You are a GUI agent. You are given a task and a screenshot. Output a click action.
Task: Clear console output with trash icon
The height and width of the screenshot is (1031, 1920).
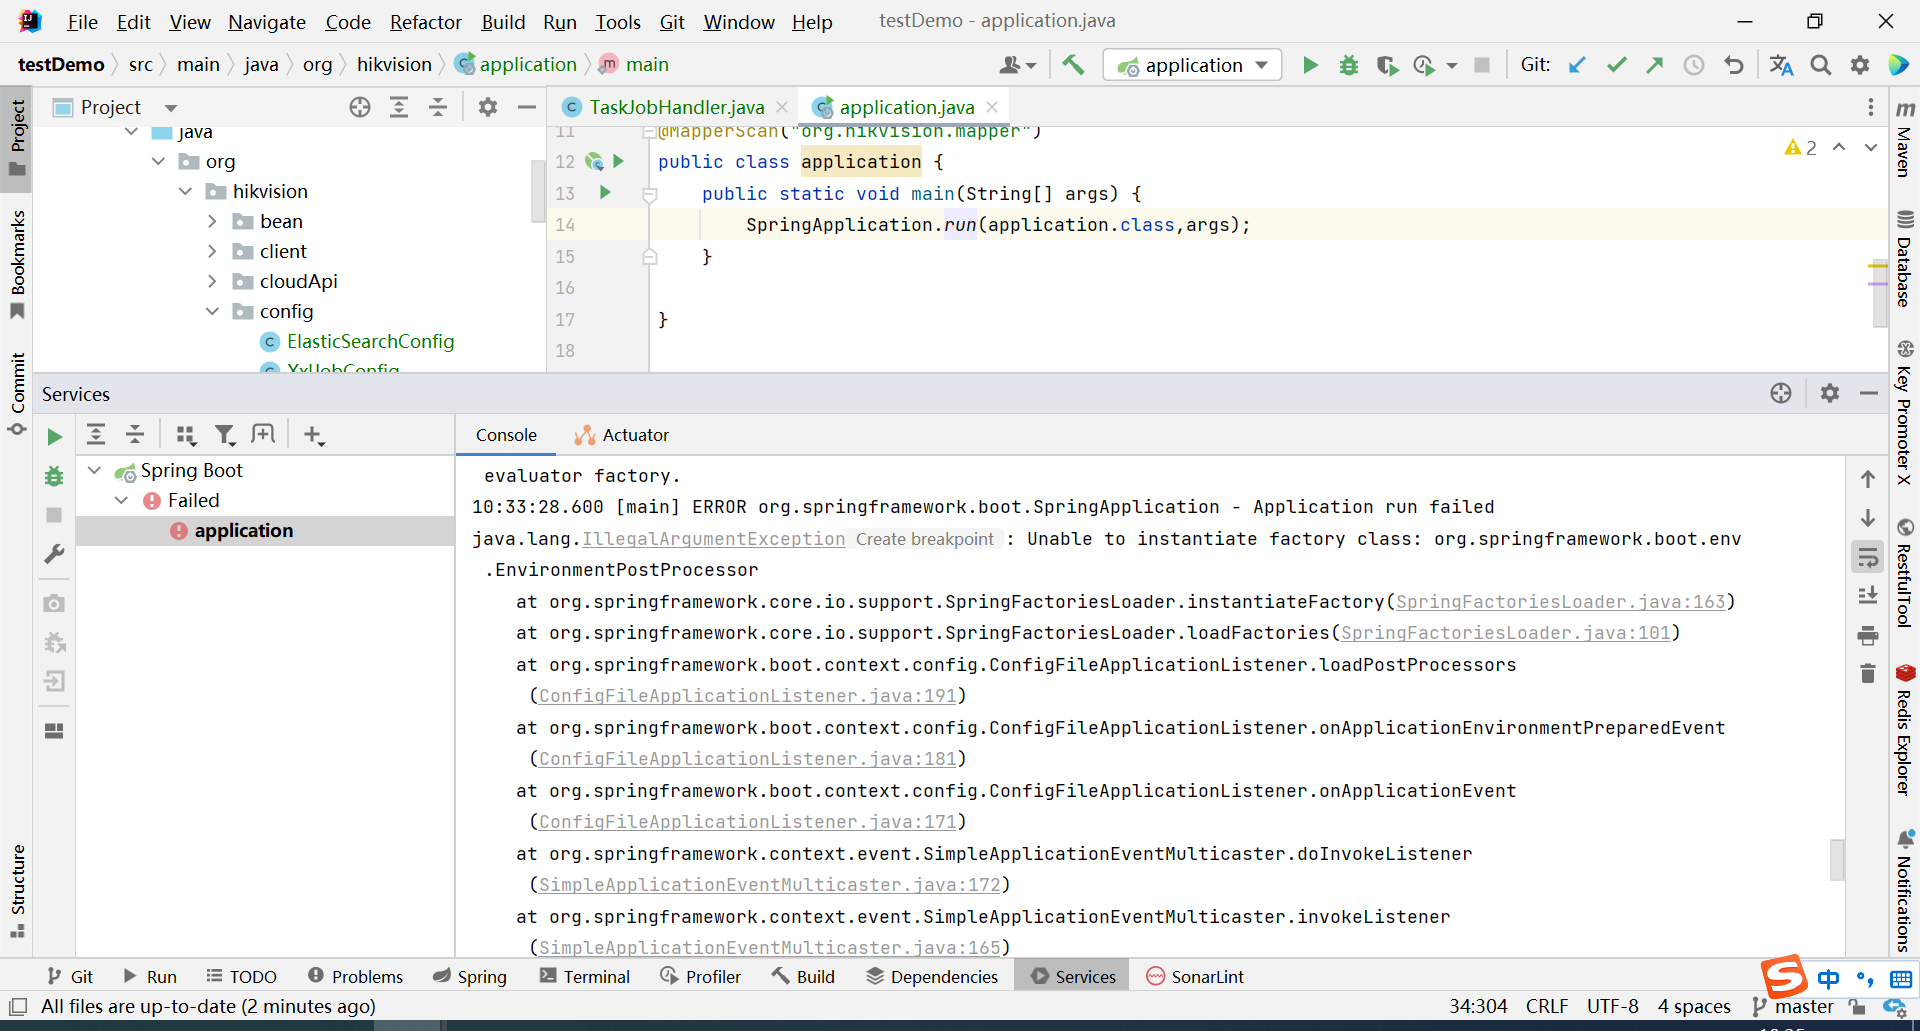tap(1868, 673)
